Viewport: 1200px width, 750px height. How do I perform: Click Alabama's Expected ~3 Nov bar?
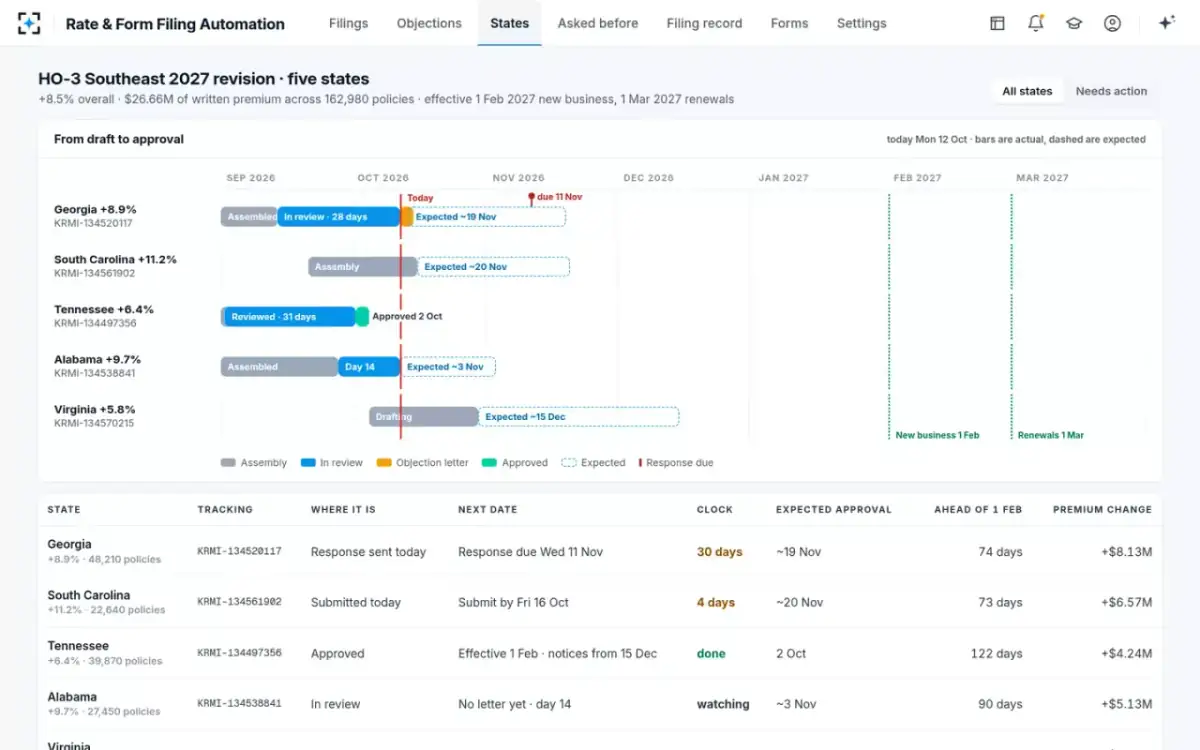[x=448, y=367]
